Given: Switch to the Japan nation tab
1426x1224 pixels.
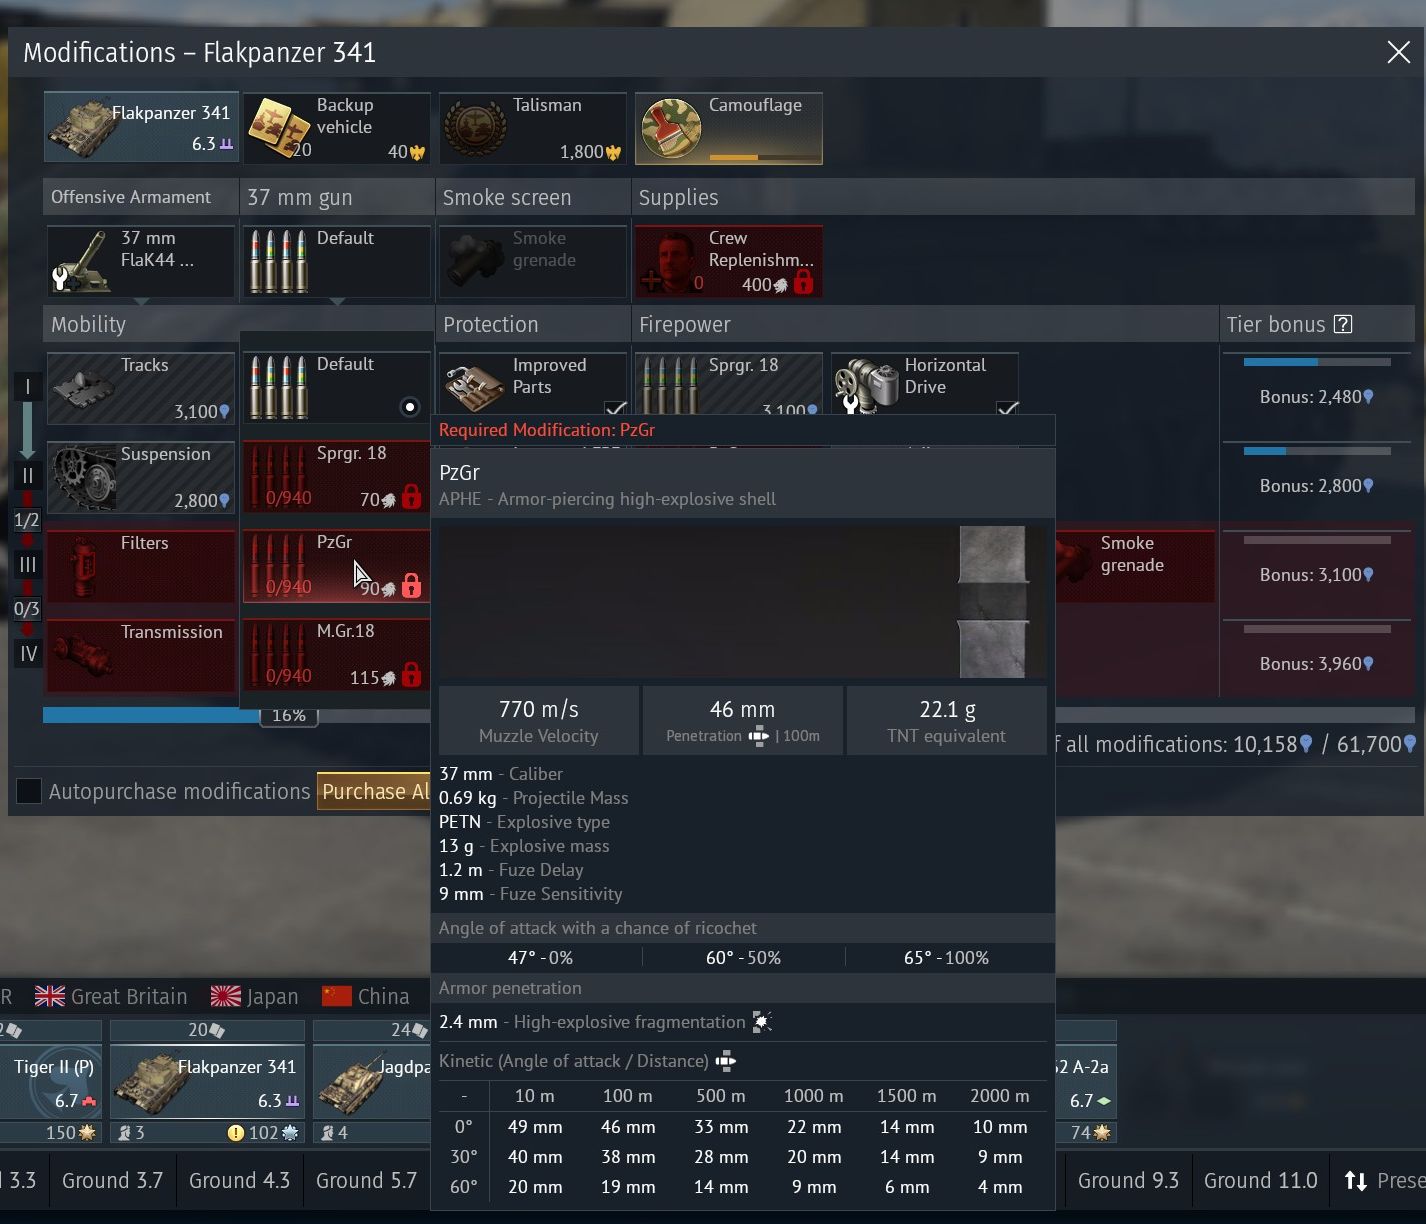Looking at the screenshot, I should tap(254, 996).
